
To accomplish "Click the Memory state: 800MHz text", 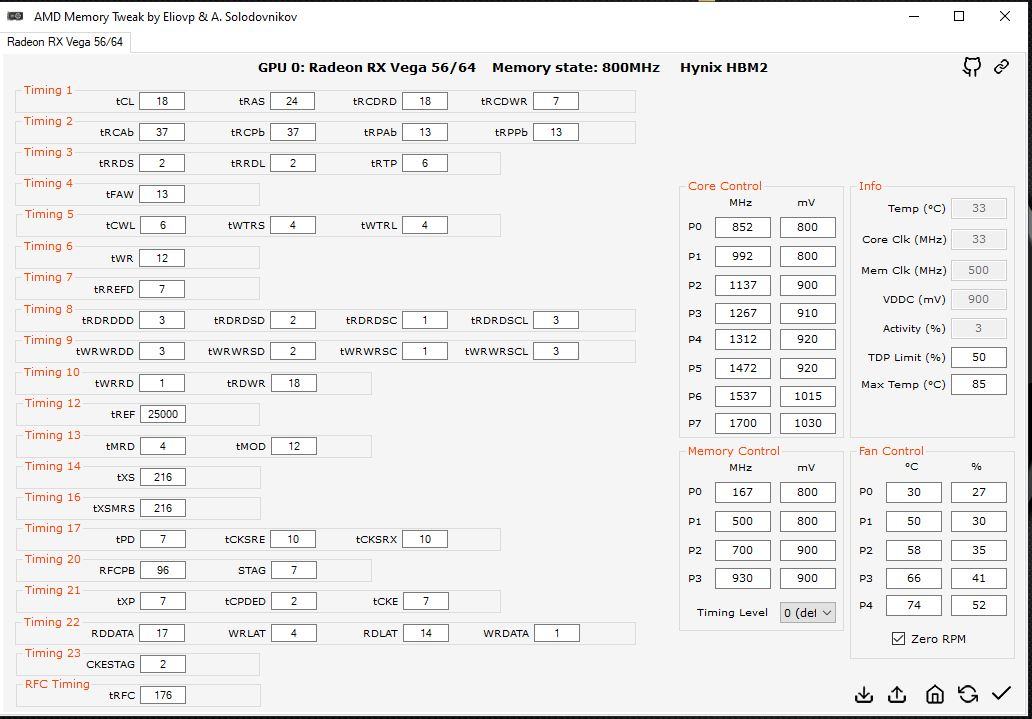I will pos(576,68).
